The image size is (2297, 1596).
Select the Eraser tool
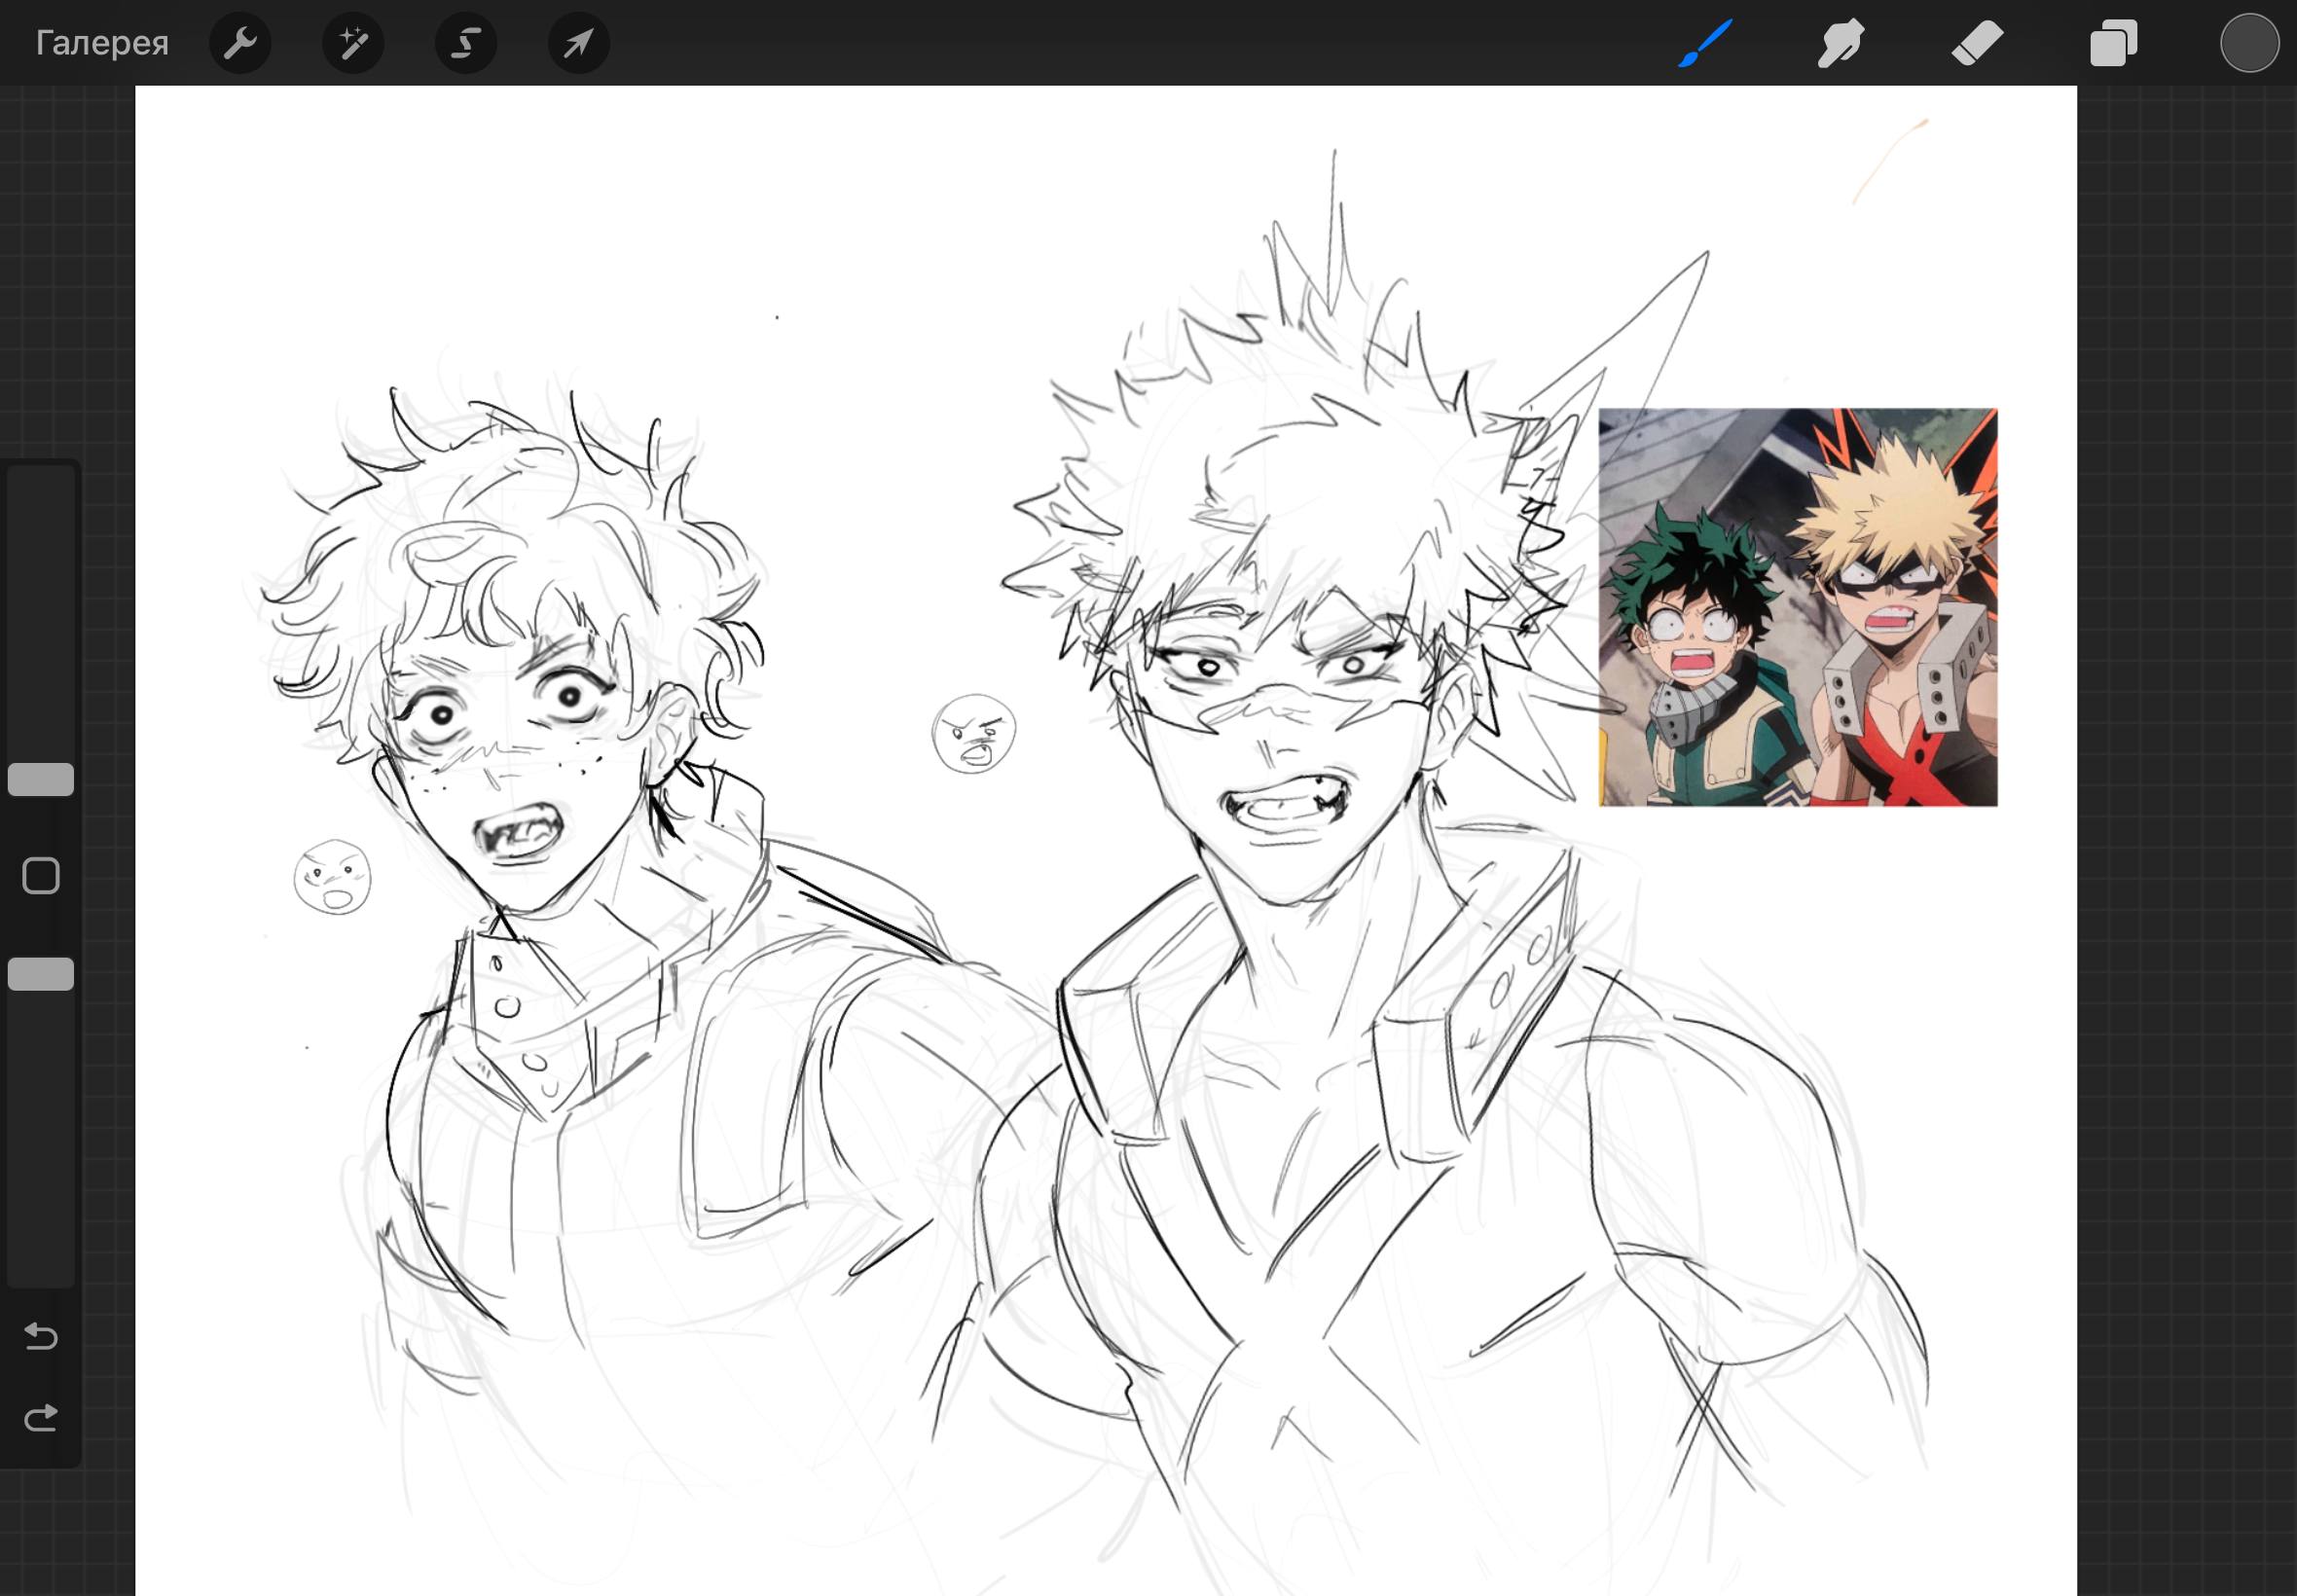1977,43
